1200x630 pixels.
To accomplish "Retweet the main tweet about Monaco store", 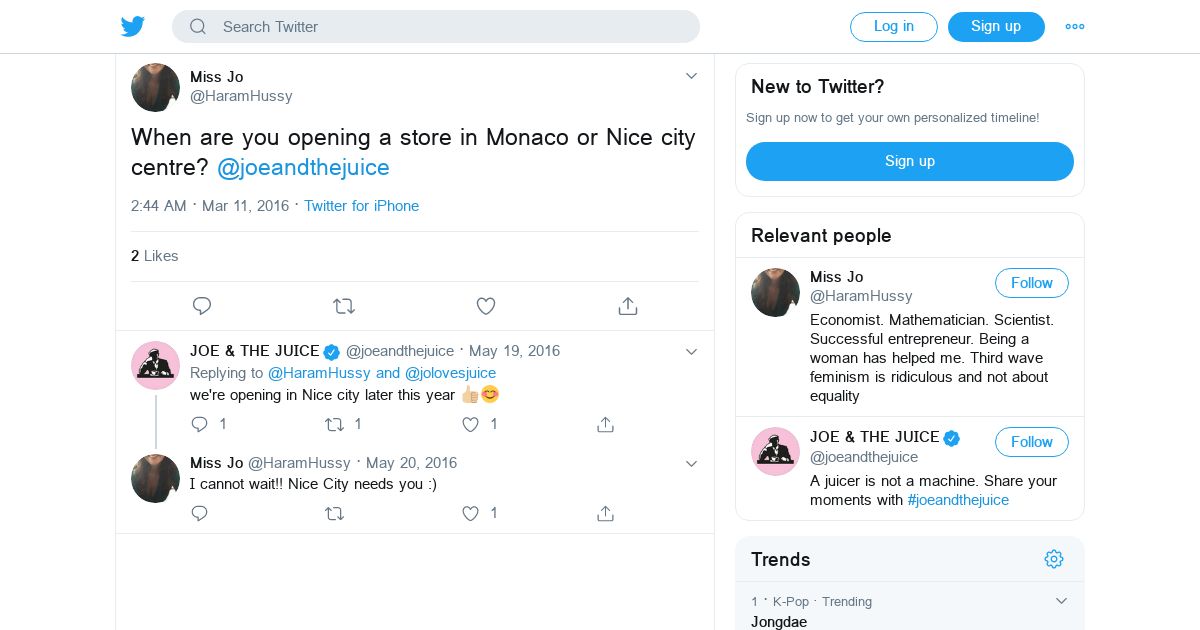I will pyautogui.click(x=344, y=306).
